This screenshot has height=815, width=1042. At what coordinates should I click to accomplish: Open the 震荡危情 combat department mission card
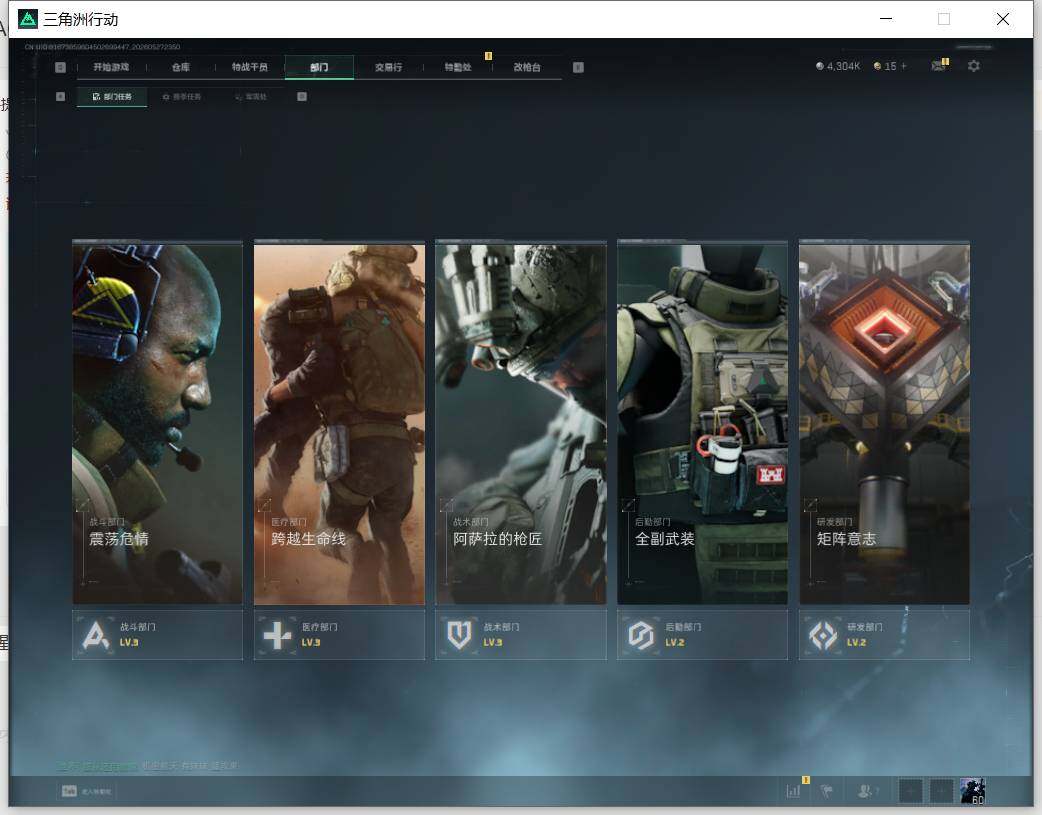pyautogui.click(x=157, y=423)
